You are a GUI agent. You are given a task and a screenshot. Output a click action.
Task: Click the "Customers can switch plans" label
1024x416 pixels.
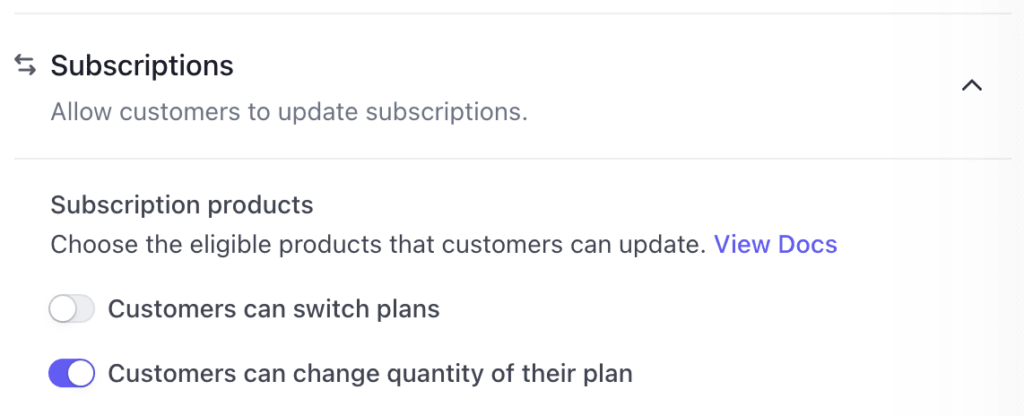point(273,310)
